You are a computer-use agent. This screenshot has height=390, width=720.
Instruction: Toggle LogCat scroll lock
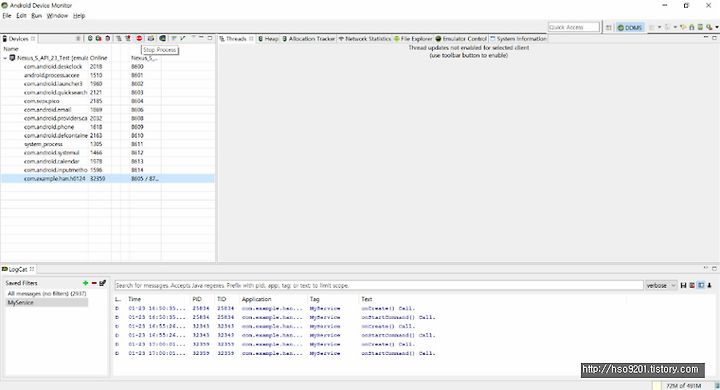[709, 285]
